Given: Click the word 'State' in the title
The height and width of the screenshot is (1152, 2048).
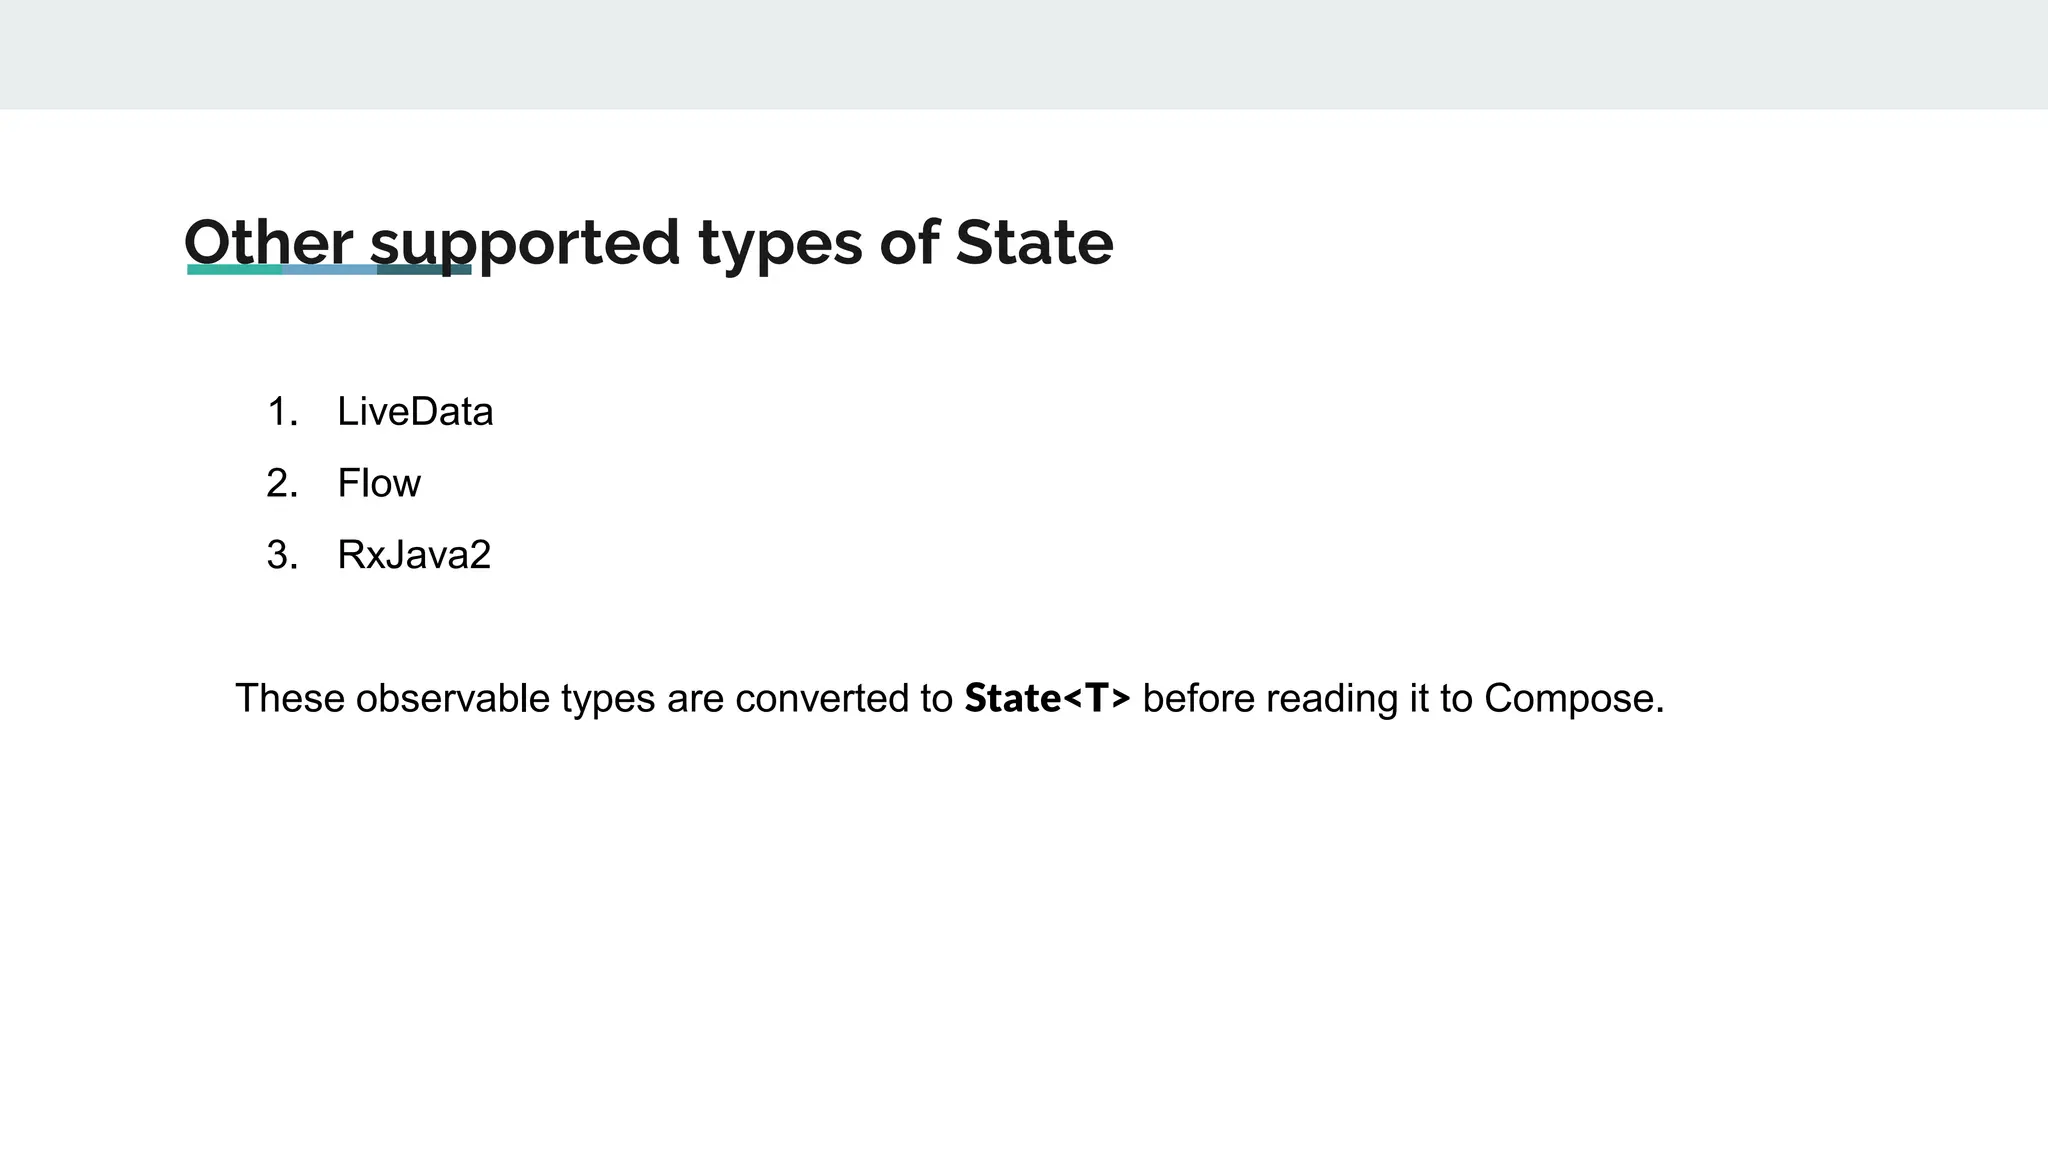Looking at the screenshot, I should click(x=1034, y=243).
